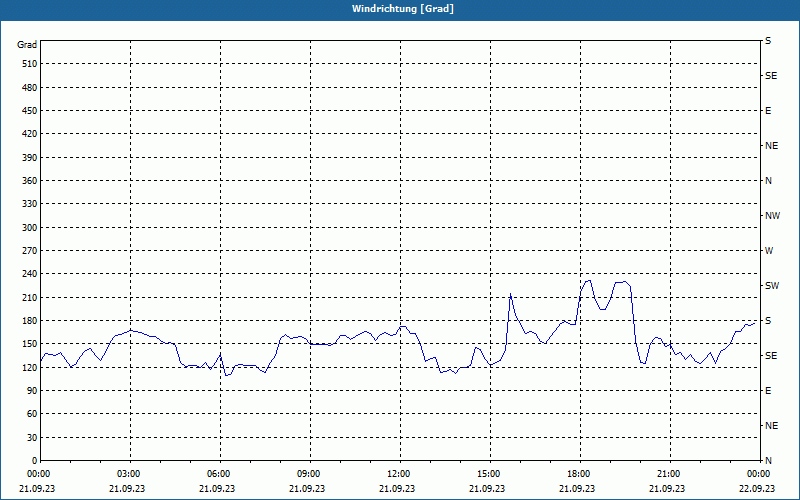Click the 15:00 time label
The width and height of the screenshot is (800, 500).
(490, 474)
